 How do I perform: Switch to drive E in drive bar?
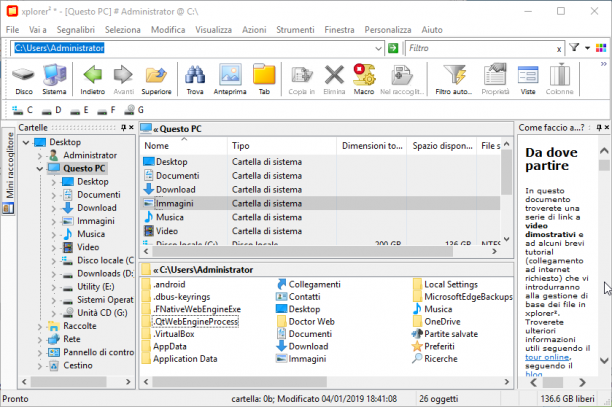pyautogui.click(x=80, y=110)
